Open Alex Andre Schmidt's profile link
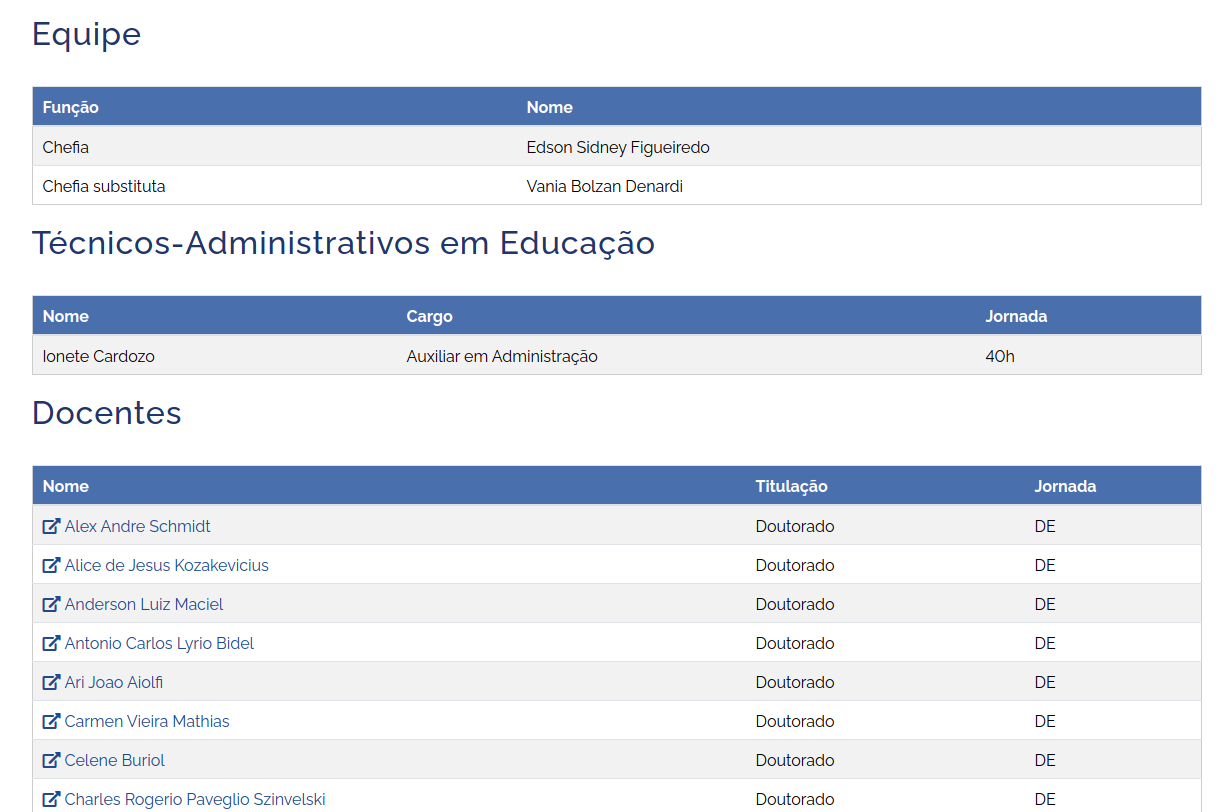Screen dimensions: 1232x812 tap(137, 526)
